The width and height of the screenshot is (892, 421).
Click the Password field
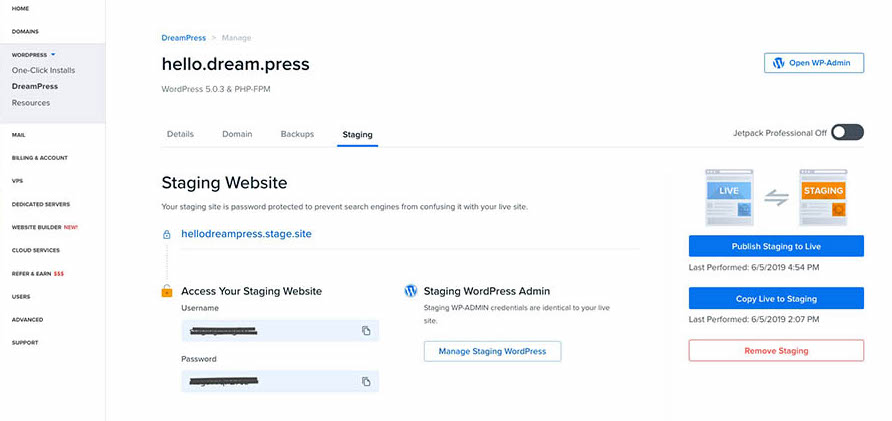click(x=280, y=381)
